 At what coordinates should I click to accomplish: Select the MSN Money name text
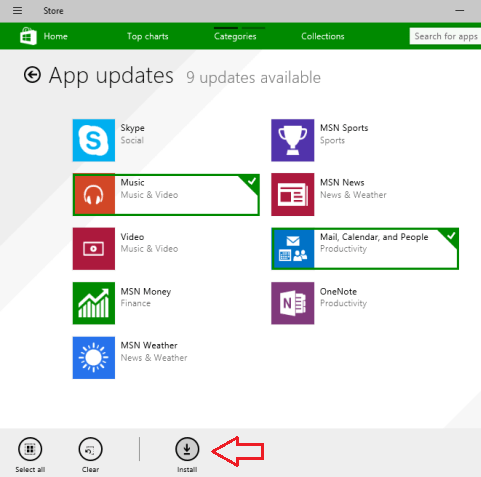(x=146, y=292)
